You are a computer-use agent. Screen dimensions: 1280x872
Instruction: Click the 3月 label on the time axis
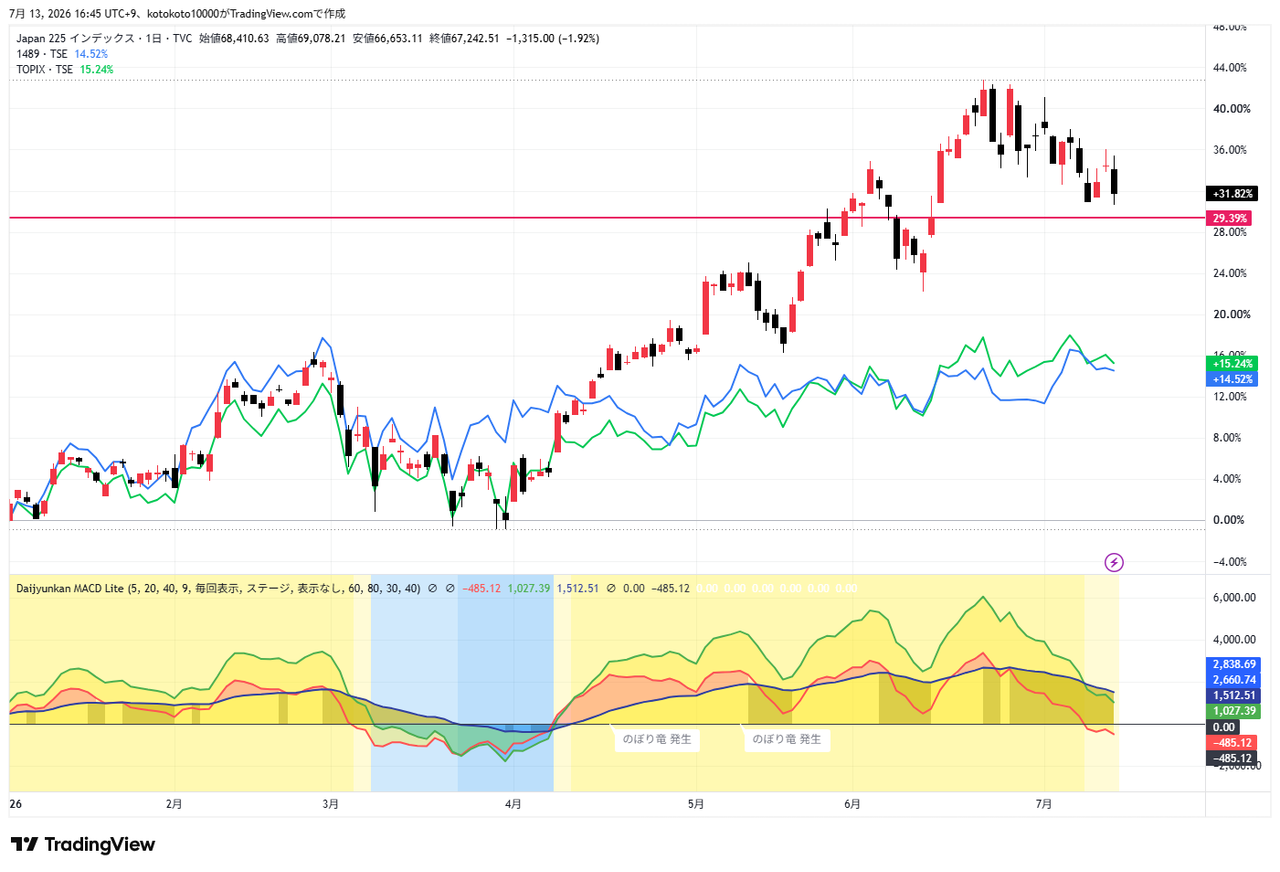(x=331, y=803)
